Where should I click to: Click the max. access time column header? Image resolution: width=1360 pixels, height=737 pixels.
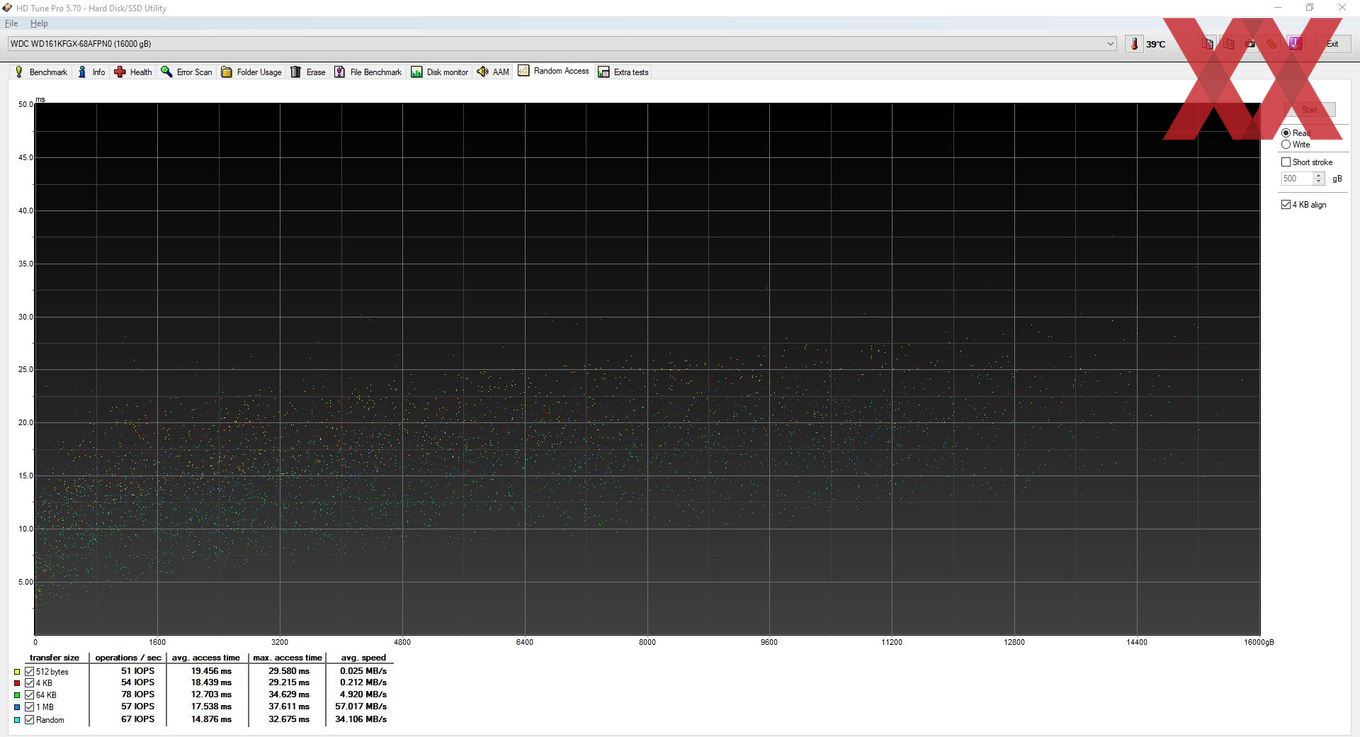coord(288,658)
